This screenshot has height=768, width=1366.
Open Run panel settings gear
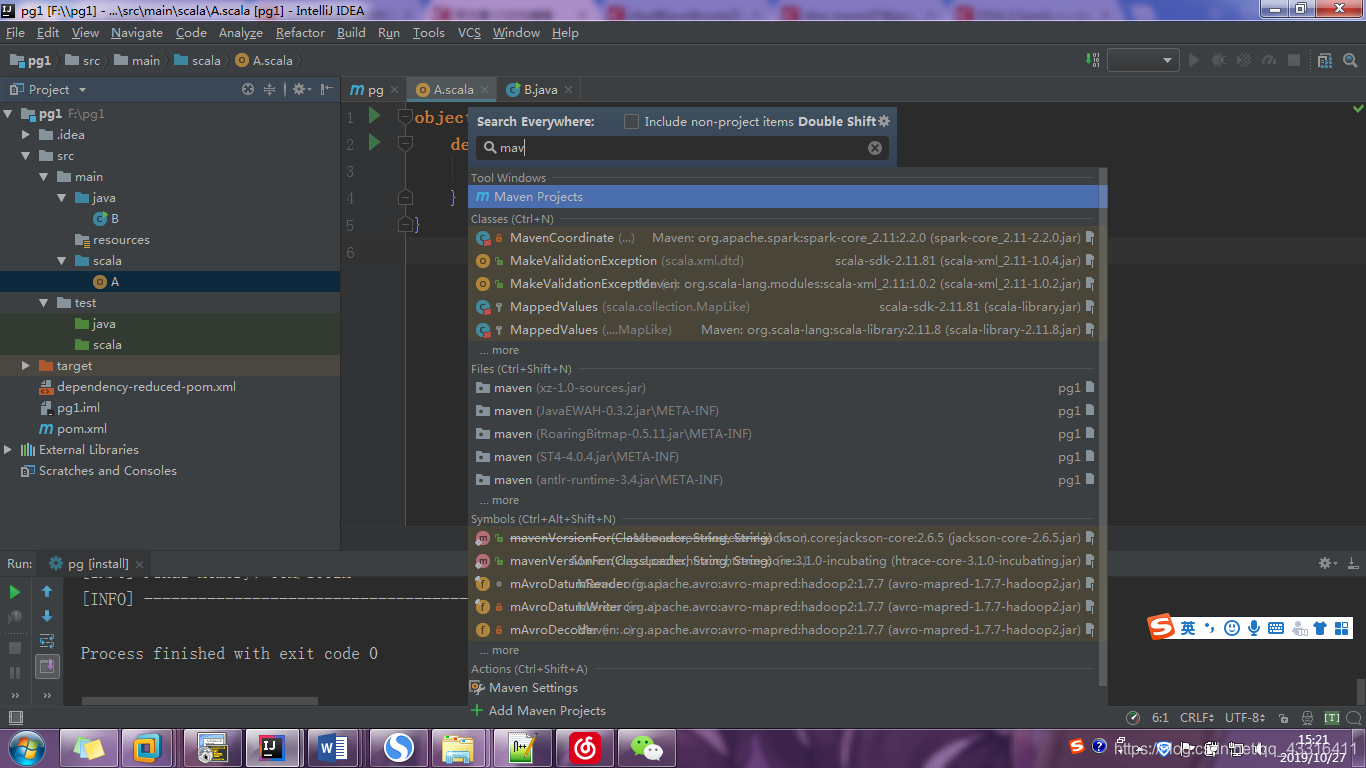1327,563
